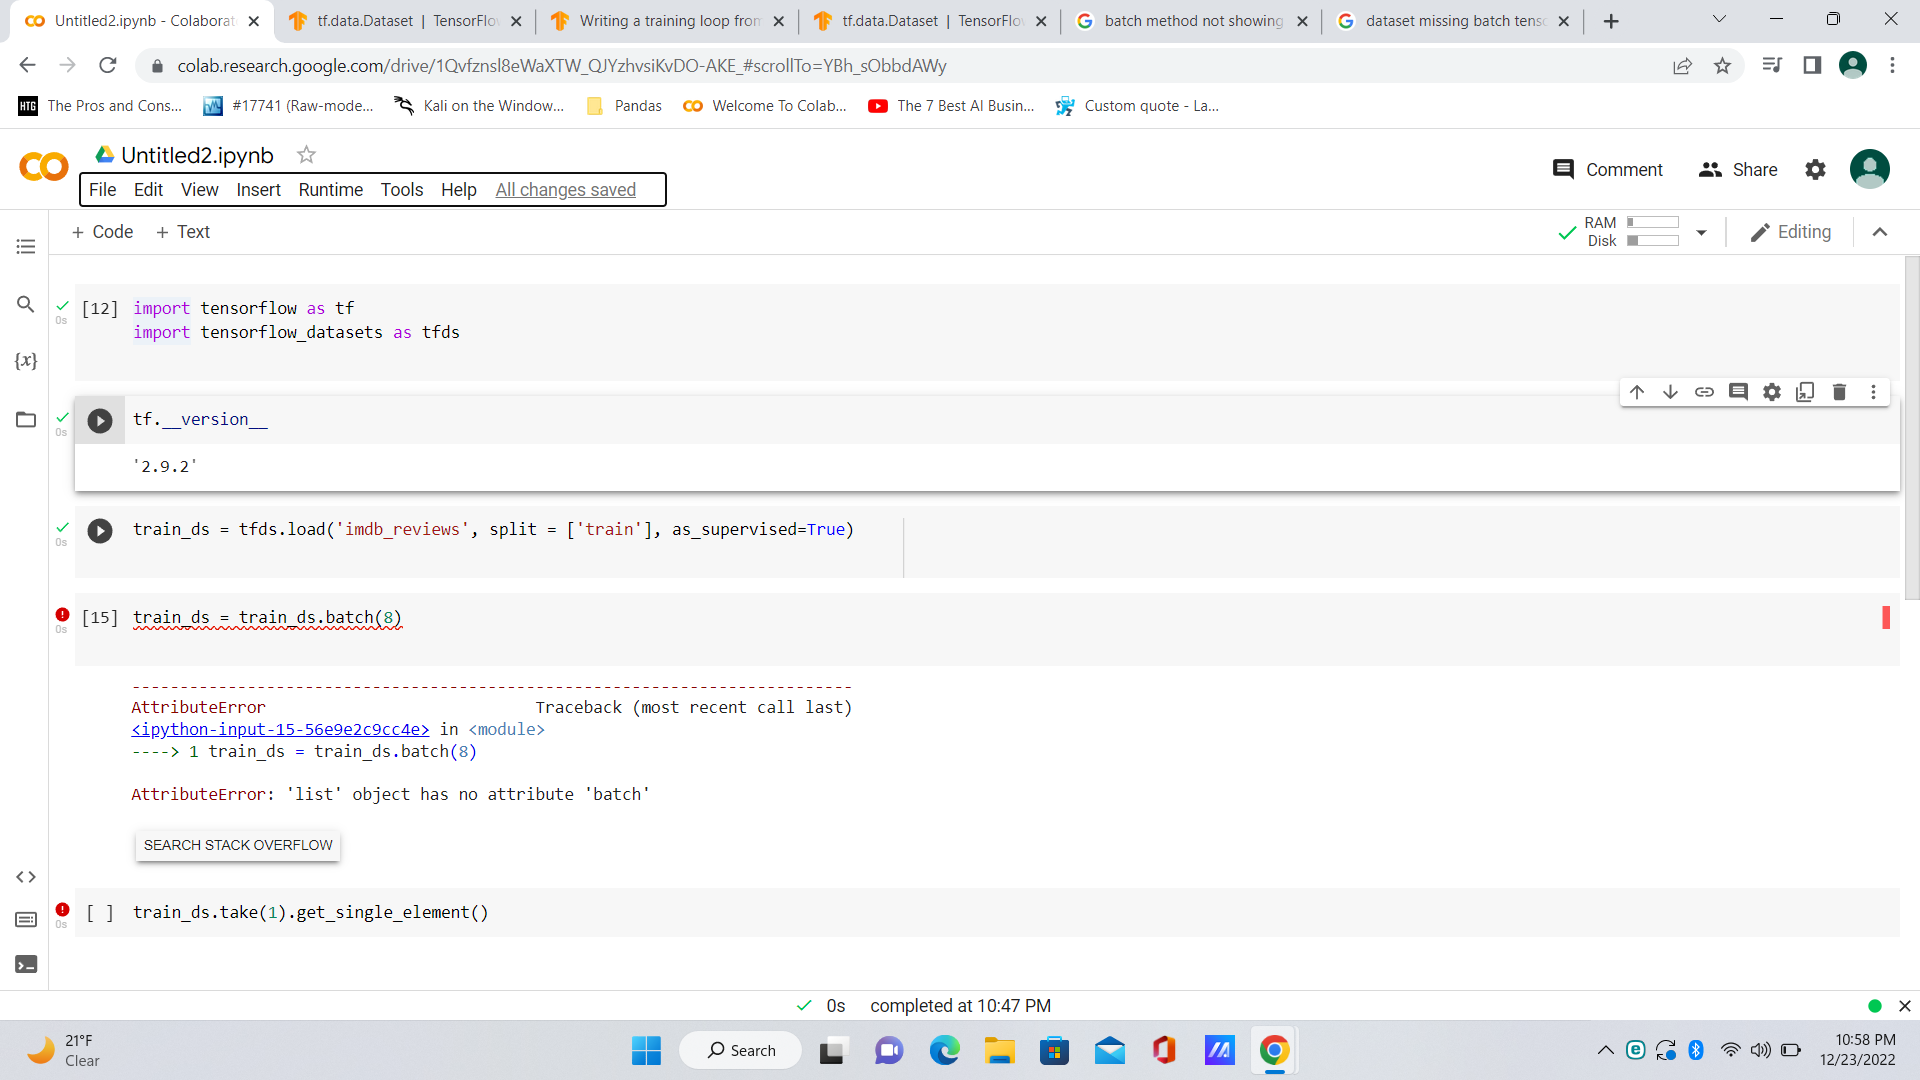Click the notebook title Untitled2.ipynb
The height and width of the screenshot is (1080, 1920).
197,155
